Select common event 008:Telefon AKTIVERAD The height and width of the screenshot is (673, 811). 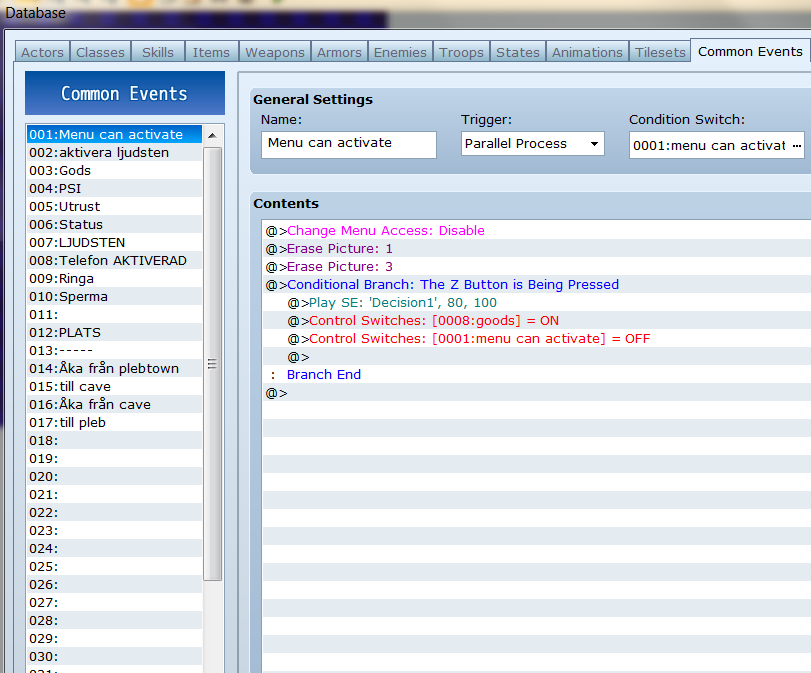114,260
